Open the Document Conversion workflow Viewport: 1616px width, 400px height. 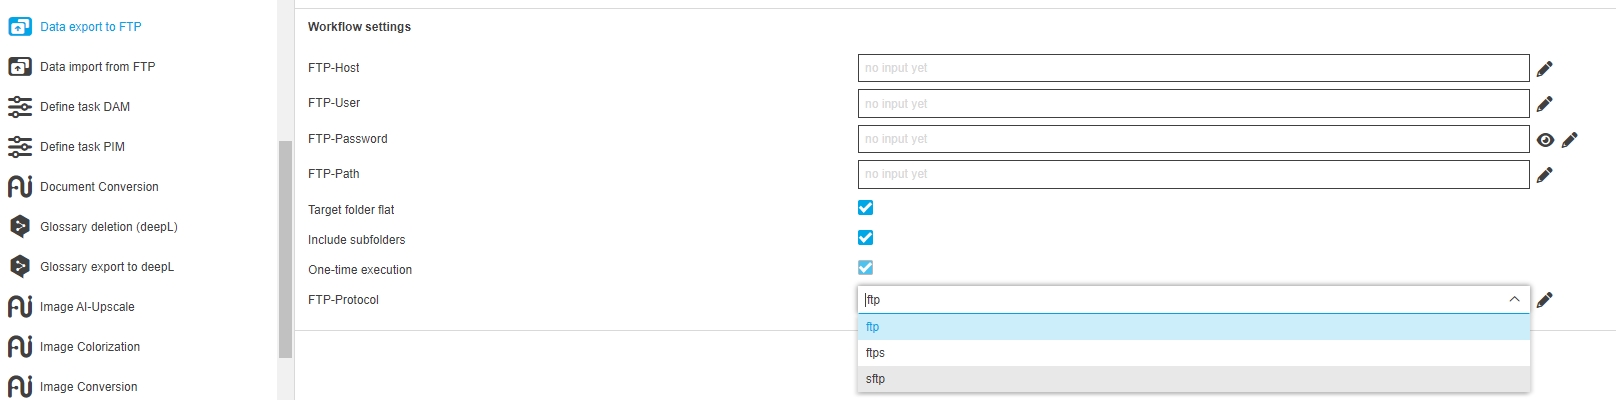tap(99, 187)
